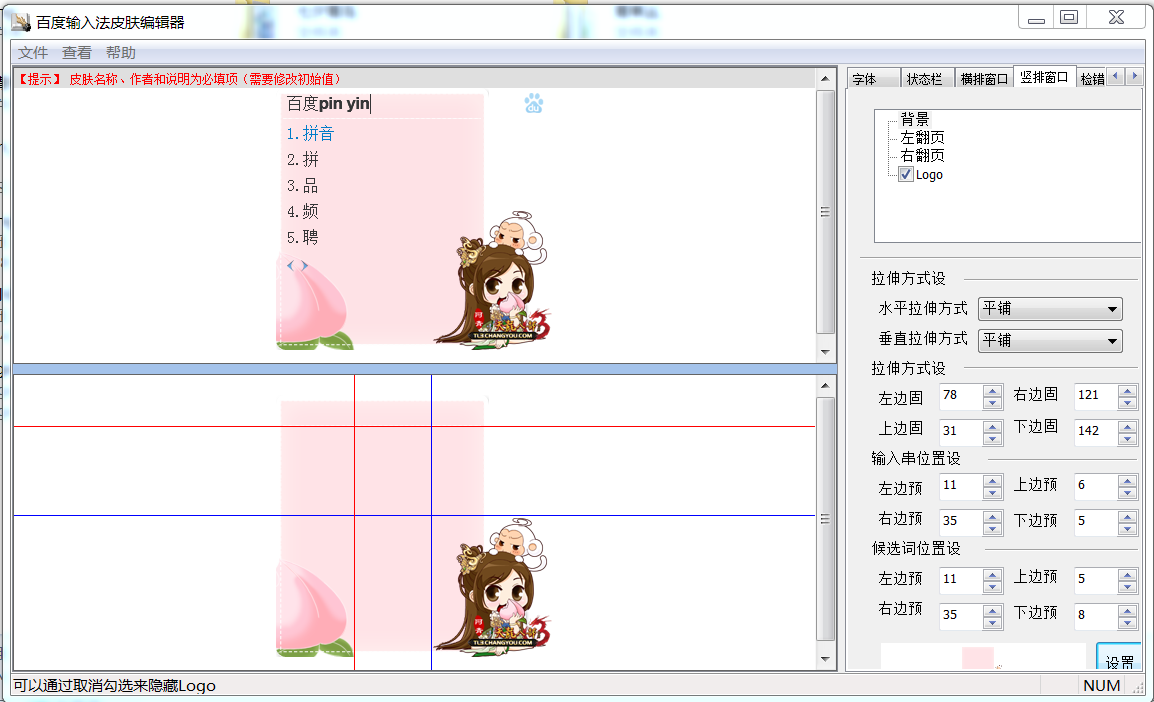Click the up arrow of the upper preview scrollbar
Image resolution: width=1154 pixels, height=702 pixels.
(825, 79)
